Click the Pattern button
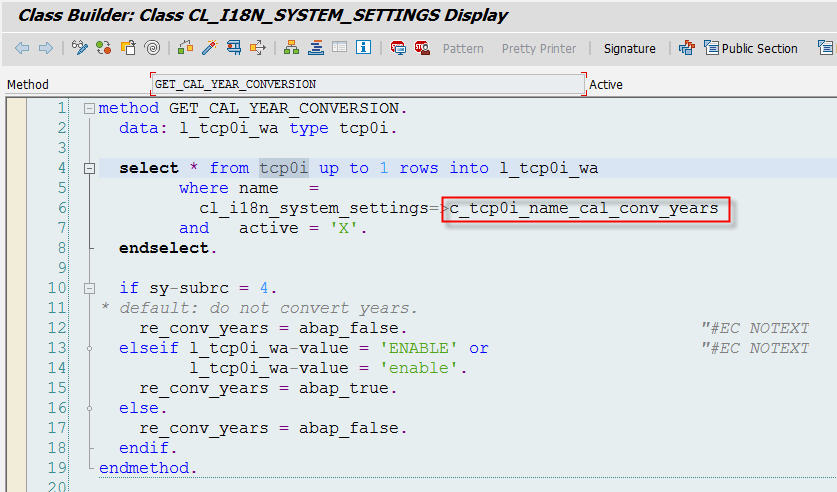Viewport: 837px width, 492px height. pyautogui.click(x=463, y=49)
